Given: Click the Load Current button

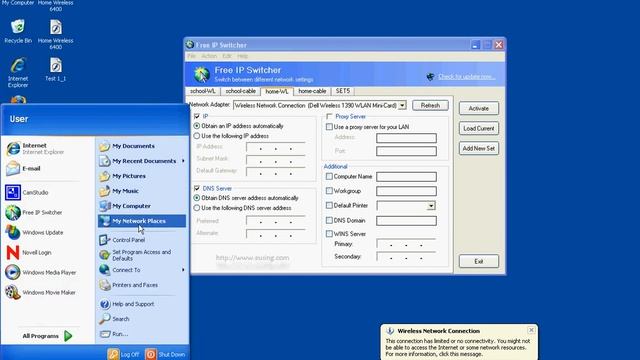Looking at the screenshot, I should tap(478, 128).
